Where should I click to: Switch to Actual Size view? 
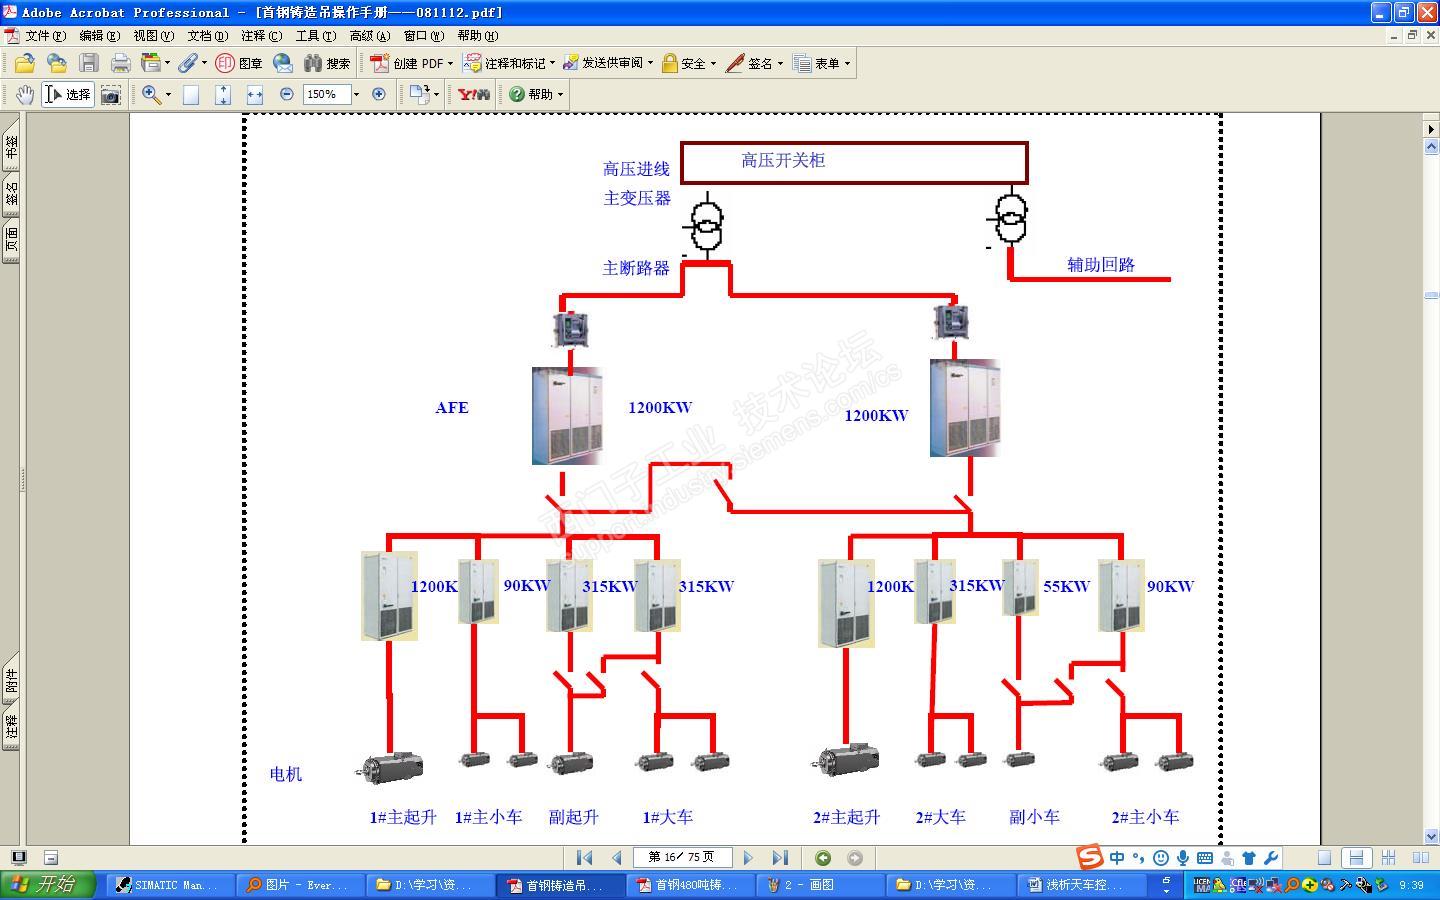click(191, 94)
